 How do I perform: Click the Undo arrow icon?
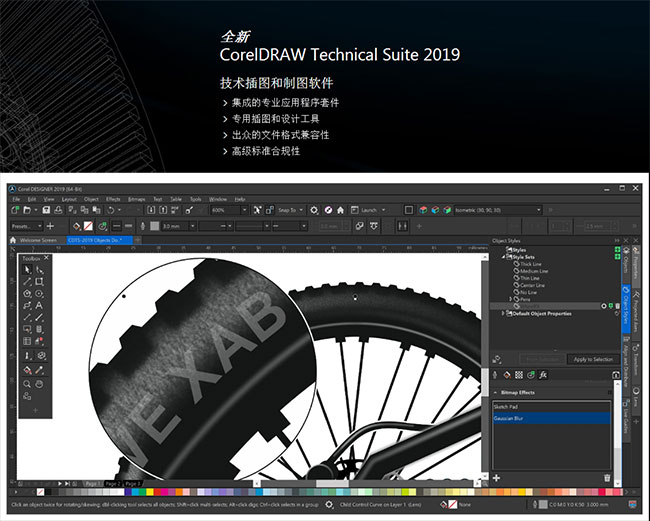coord(111,210)
